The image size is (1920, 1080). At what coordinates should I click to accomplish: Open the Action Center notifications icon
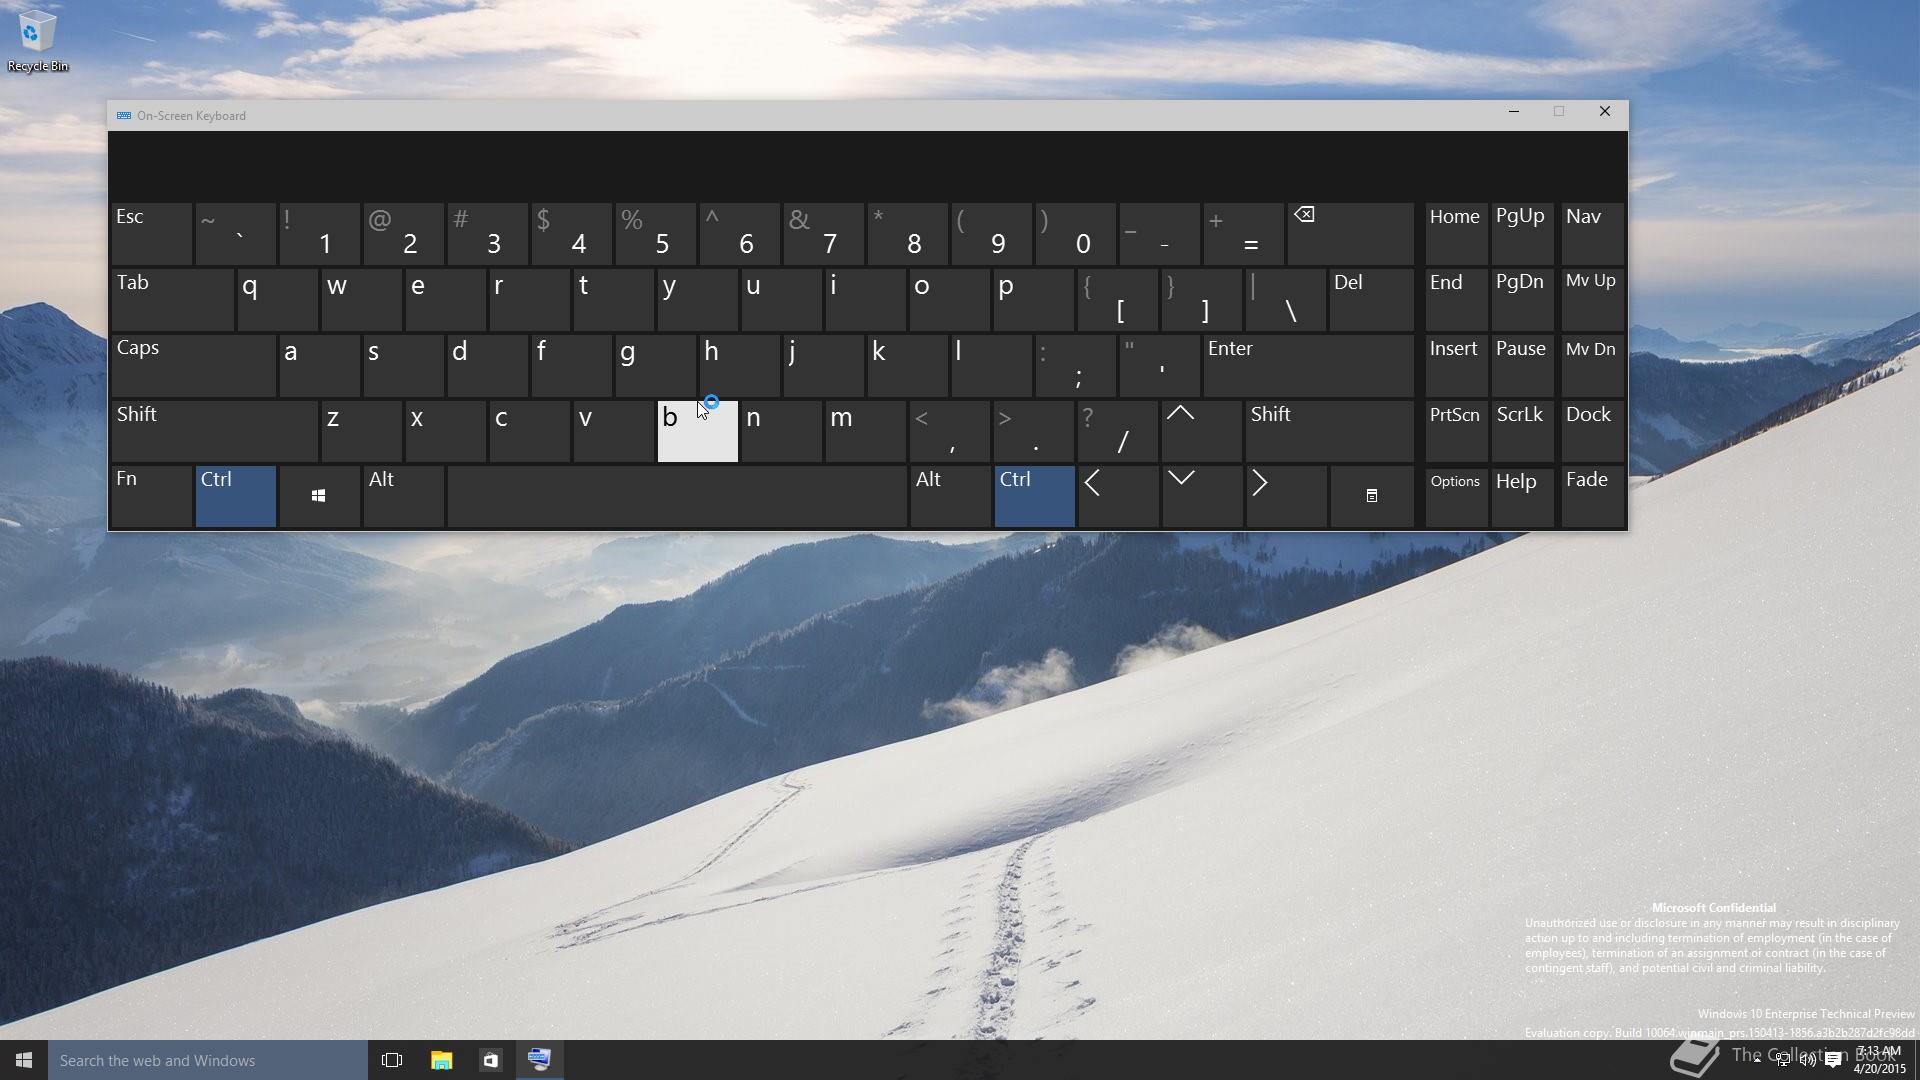[x=1833, y=1060]
